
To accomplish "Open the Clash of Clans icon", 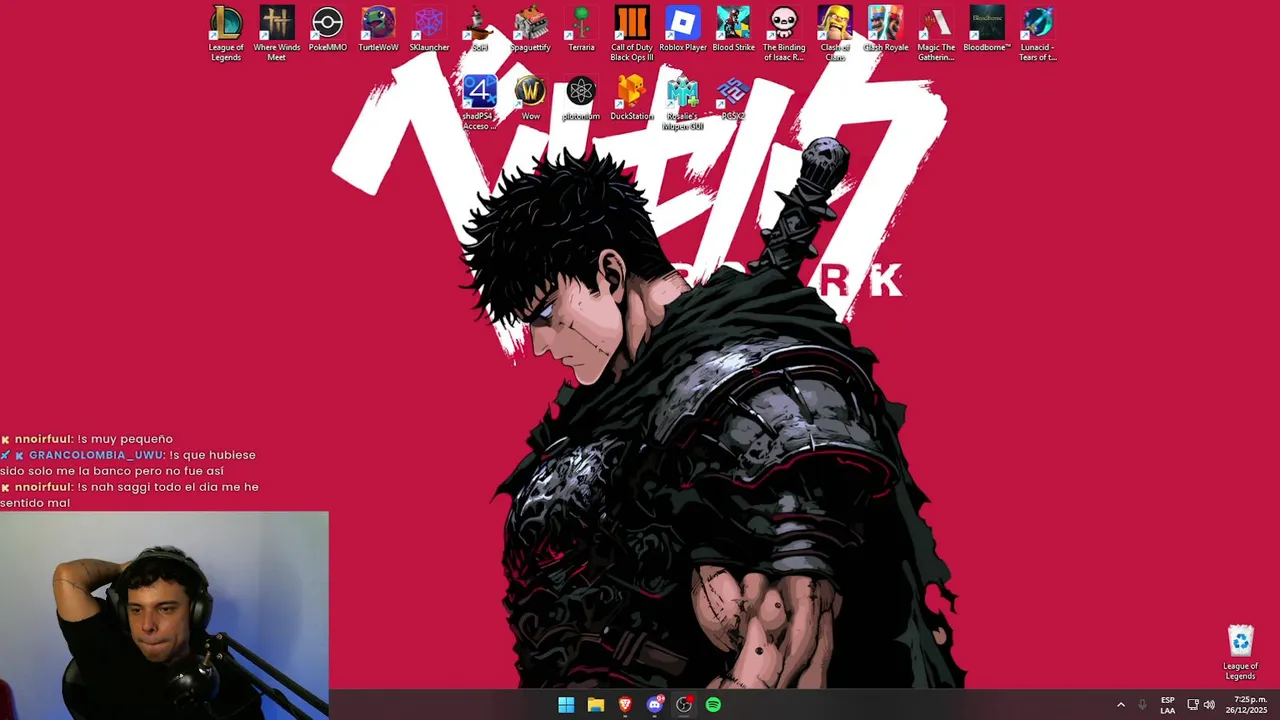I will (835, 34).
